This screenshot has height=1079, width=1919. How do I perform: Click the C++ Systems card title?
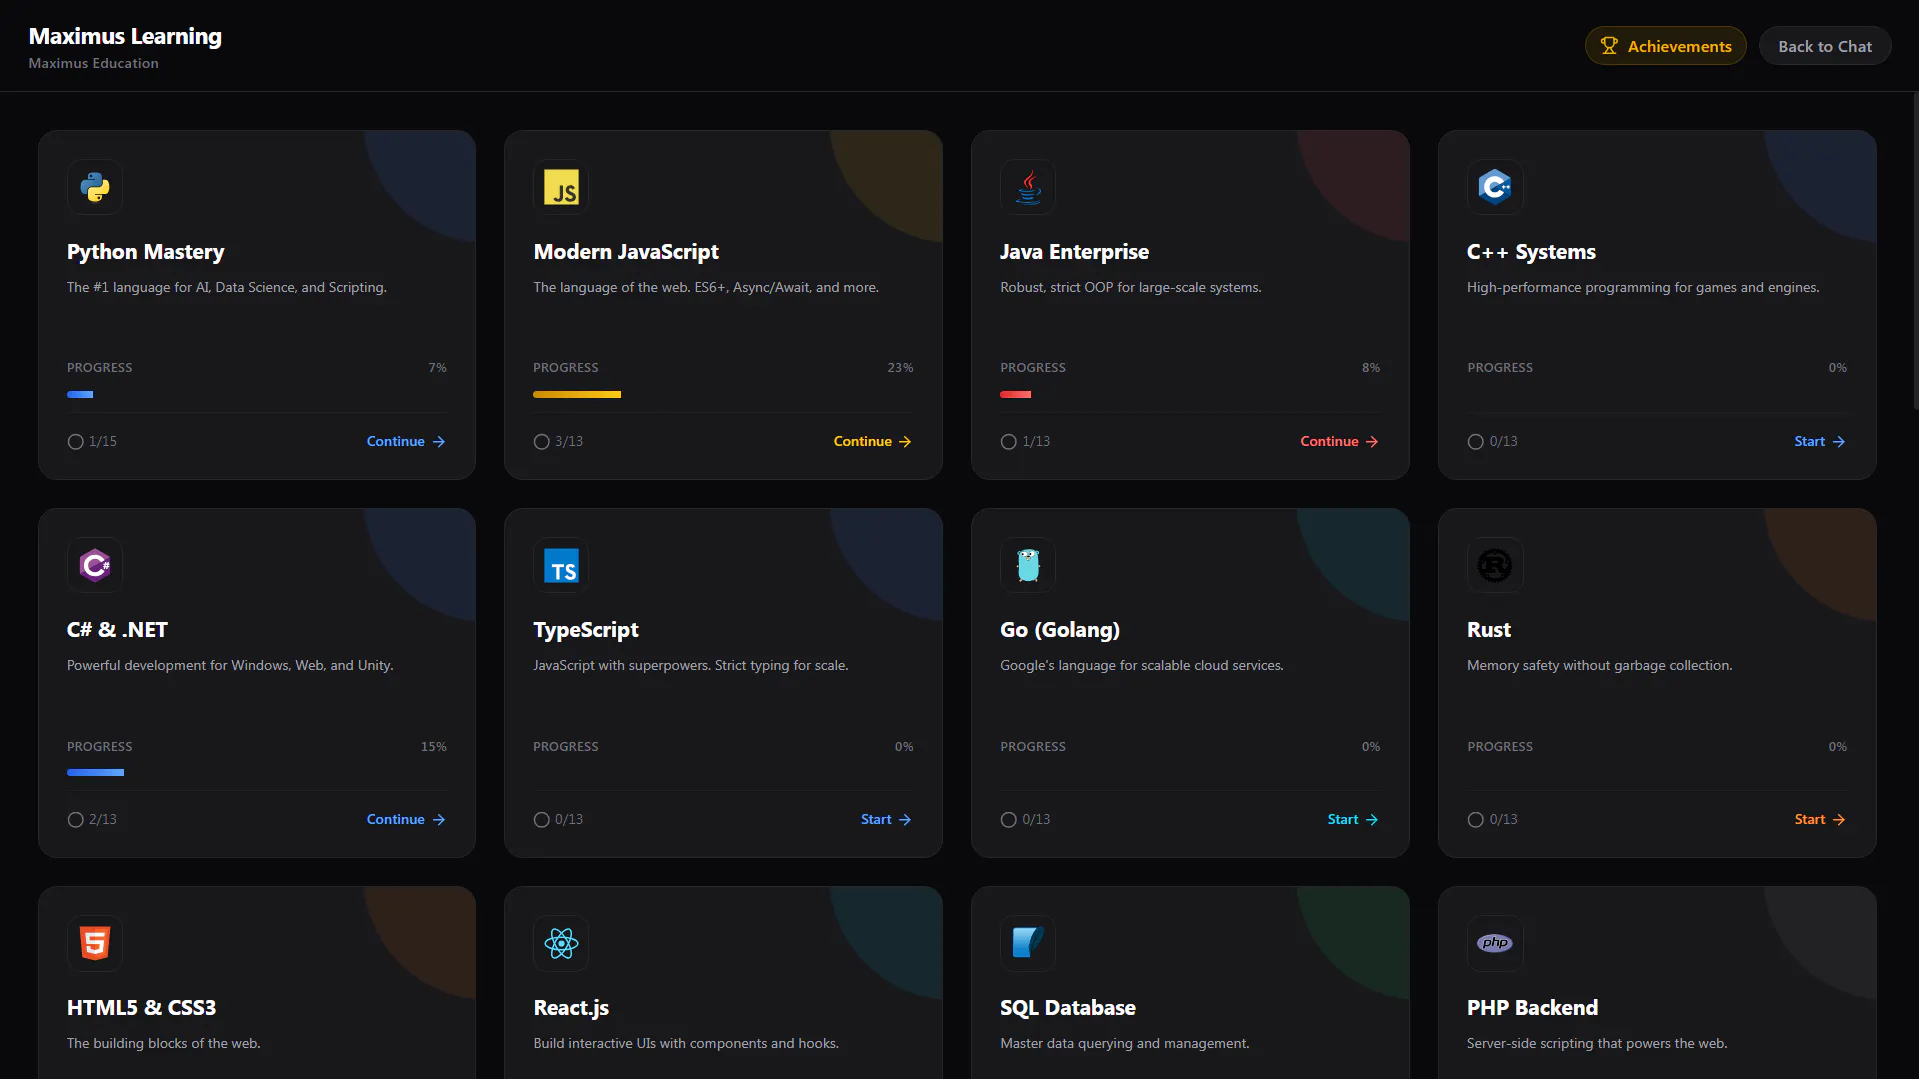tap(1531, 252)
